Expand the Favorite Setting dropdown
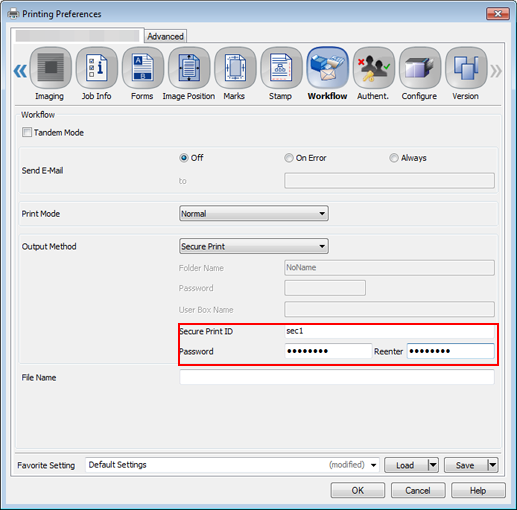 point(374,465)
